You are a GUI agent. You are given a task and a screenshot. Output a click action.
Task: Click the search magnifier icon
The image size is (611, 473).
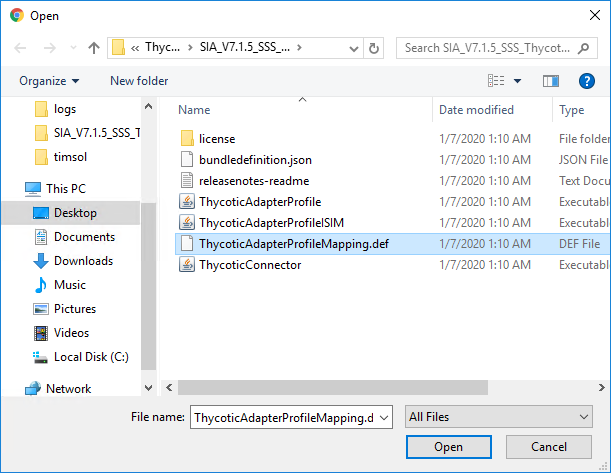(x=583, y=48)
